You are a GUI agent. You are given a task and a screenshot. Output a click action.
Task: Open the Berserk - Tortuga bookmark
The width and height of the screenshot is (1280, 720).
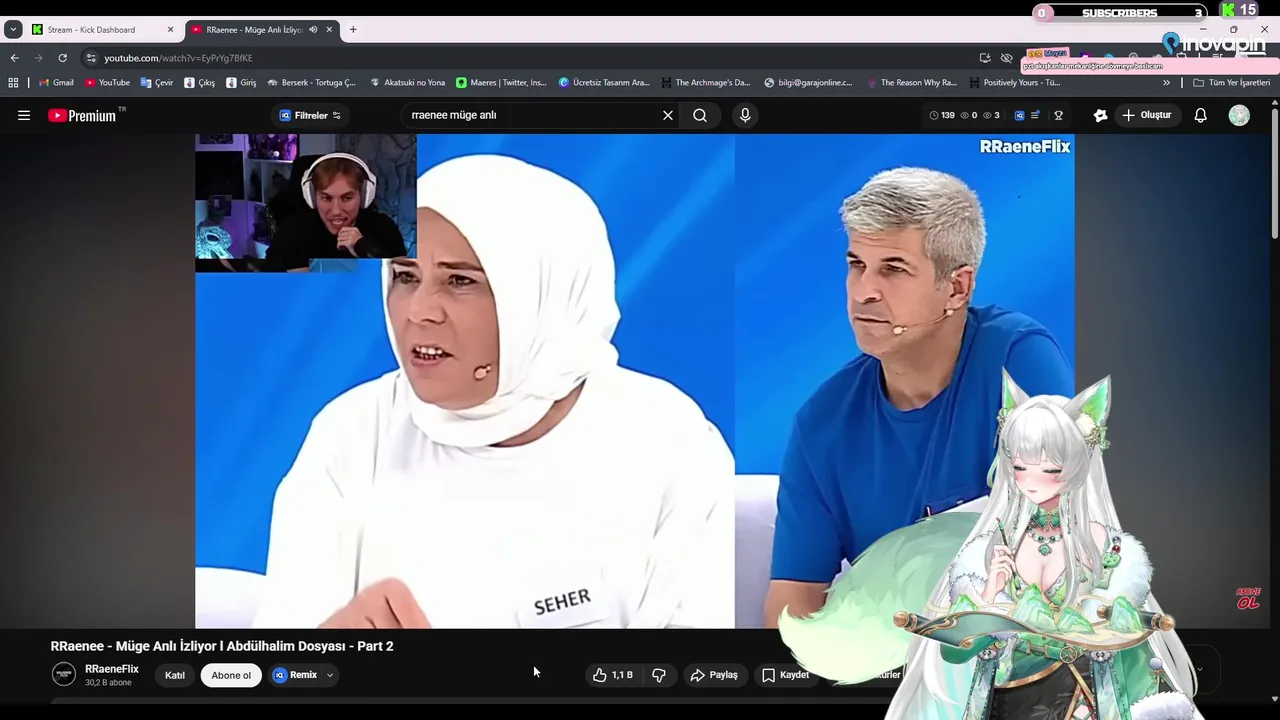pos(311,83)
